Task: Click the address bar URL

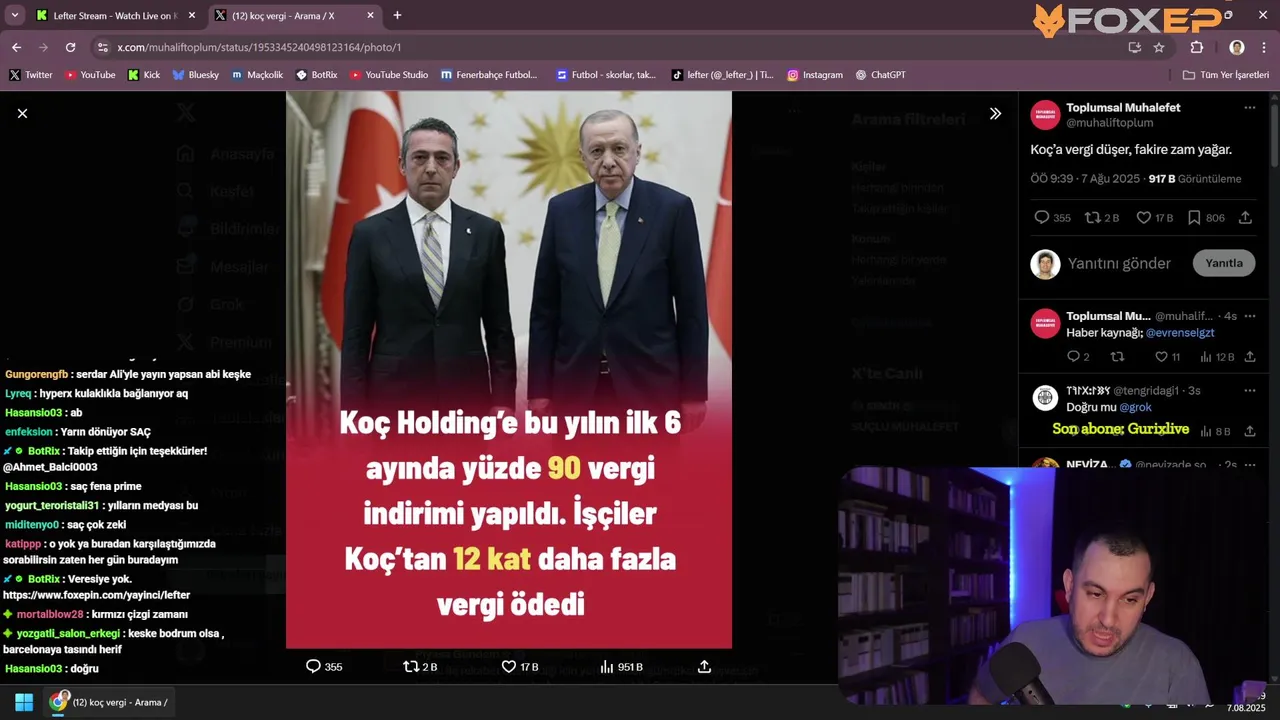Action: pyautogui.click(x=259, y=47)
